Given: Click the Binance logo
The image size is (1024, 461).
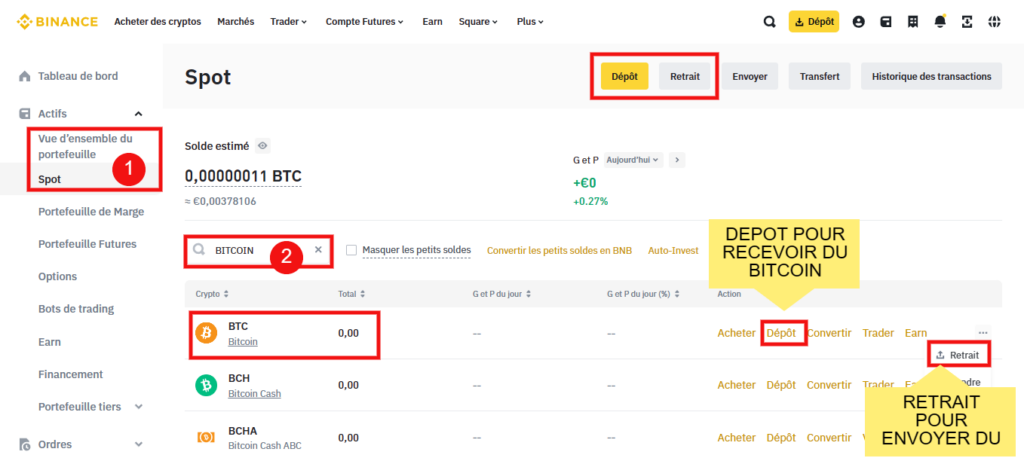Looking at the screenshot, I should [57, 22].
